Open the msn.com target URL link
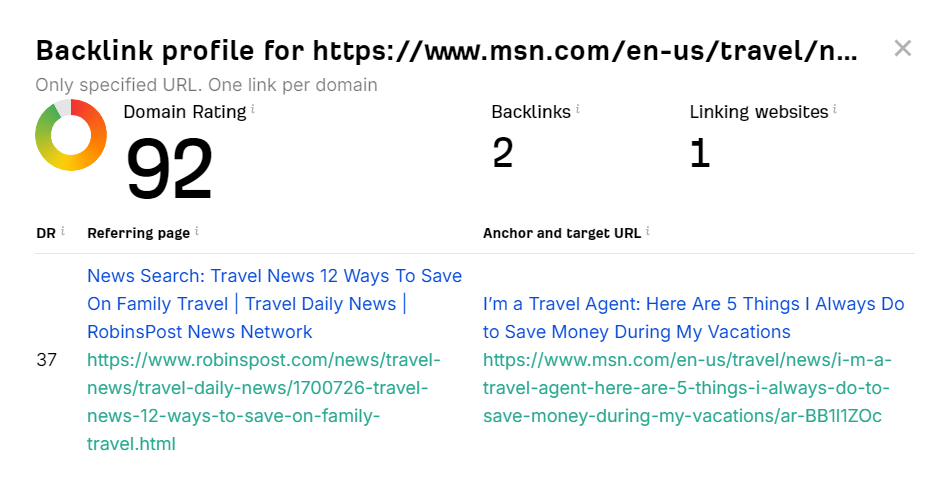Screen dimensions: 935x500 tap(687, 388)
